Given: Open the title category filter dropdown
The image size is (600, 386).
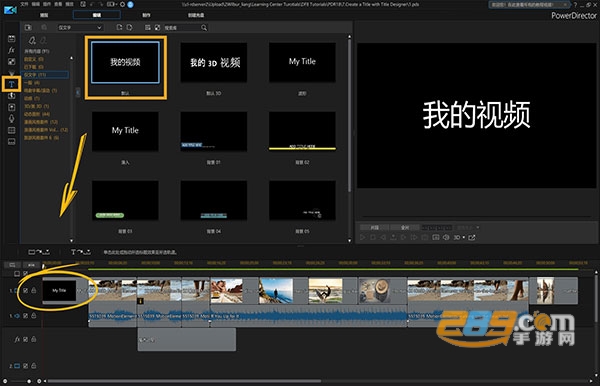Looking at the screenshot, I should tap(80, 28).
